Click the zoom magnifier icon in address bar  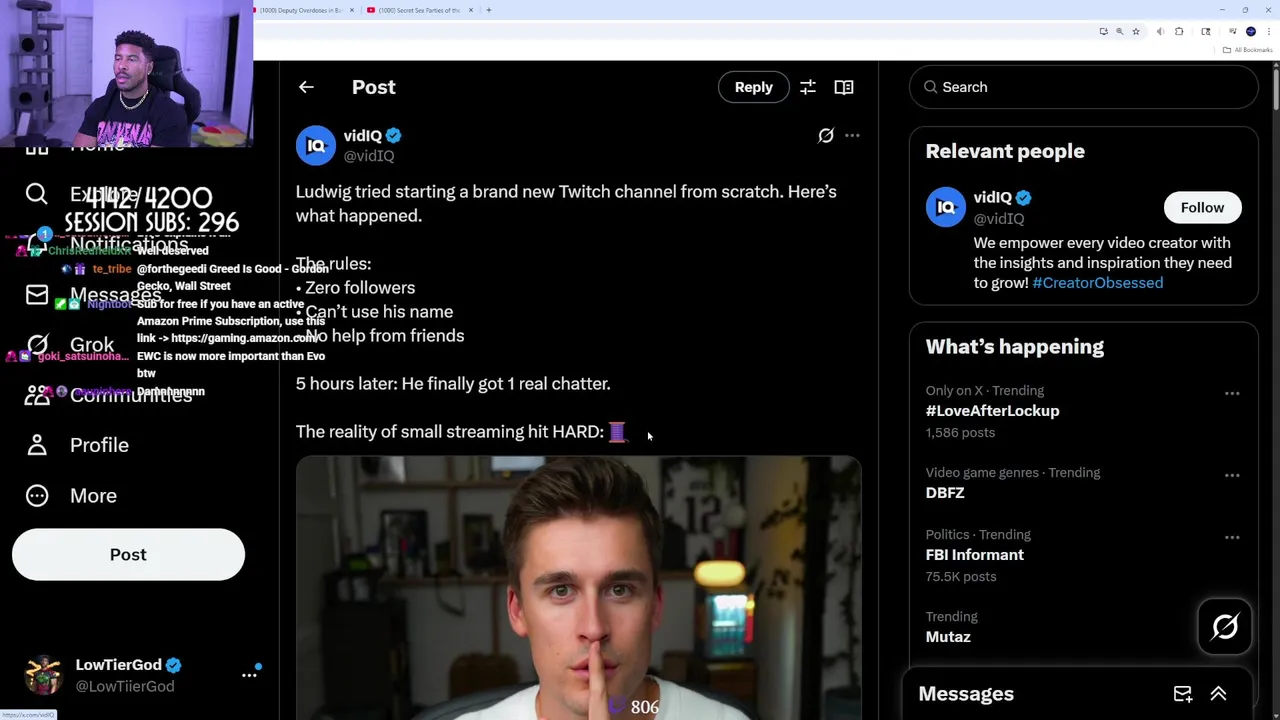(1119, 32)
